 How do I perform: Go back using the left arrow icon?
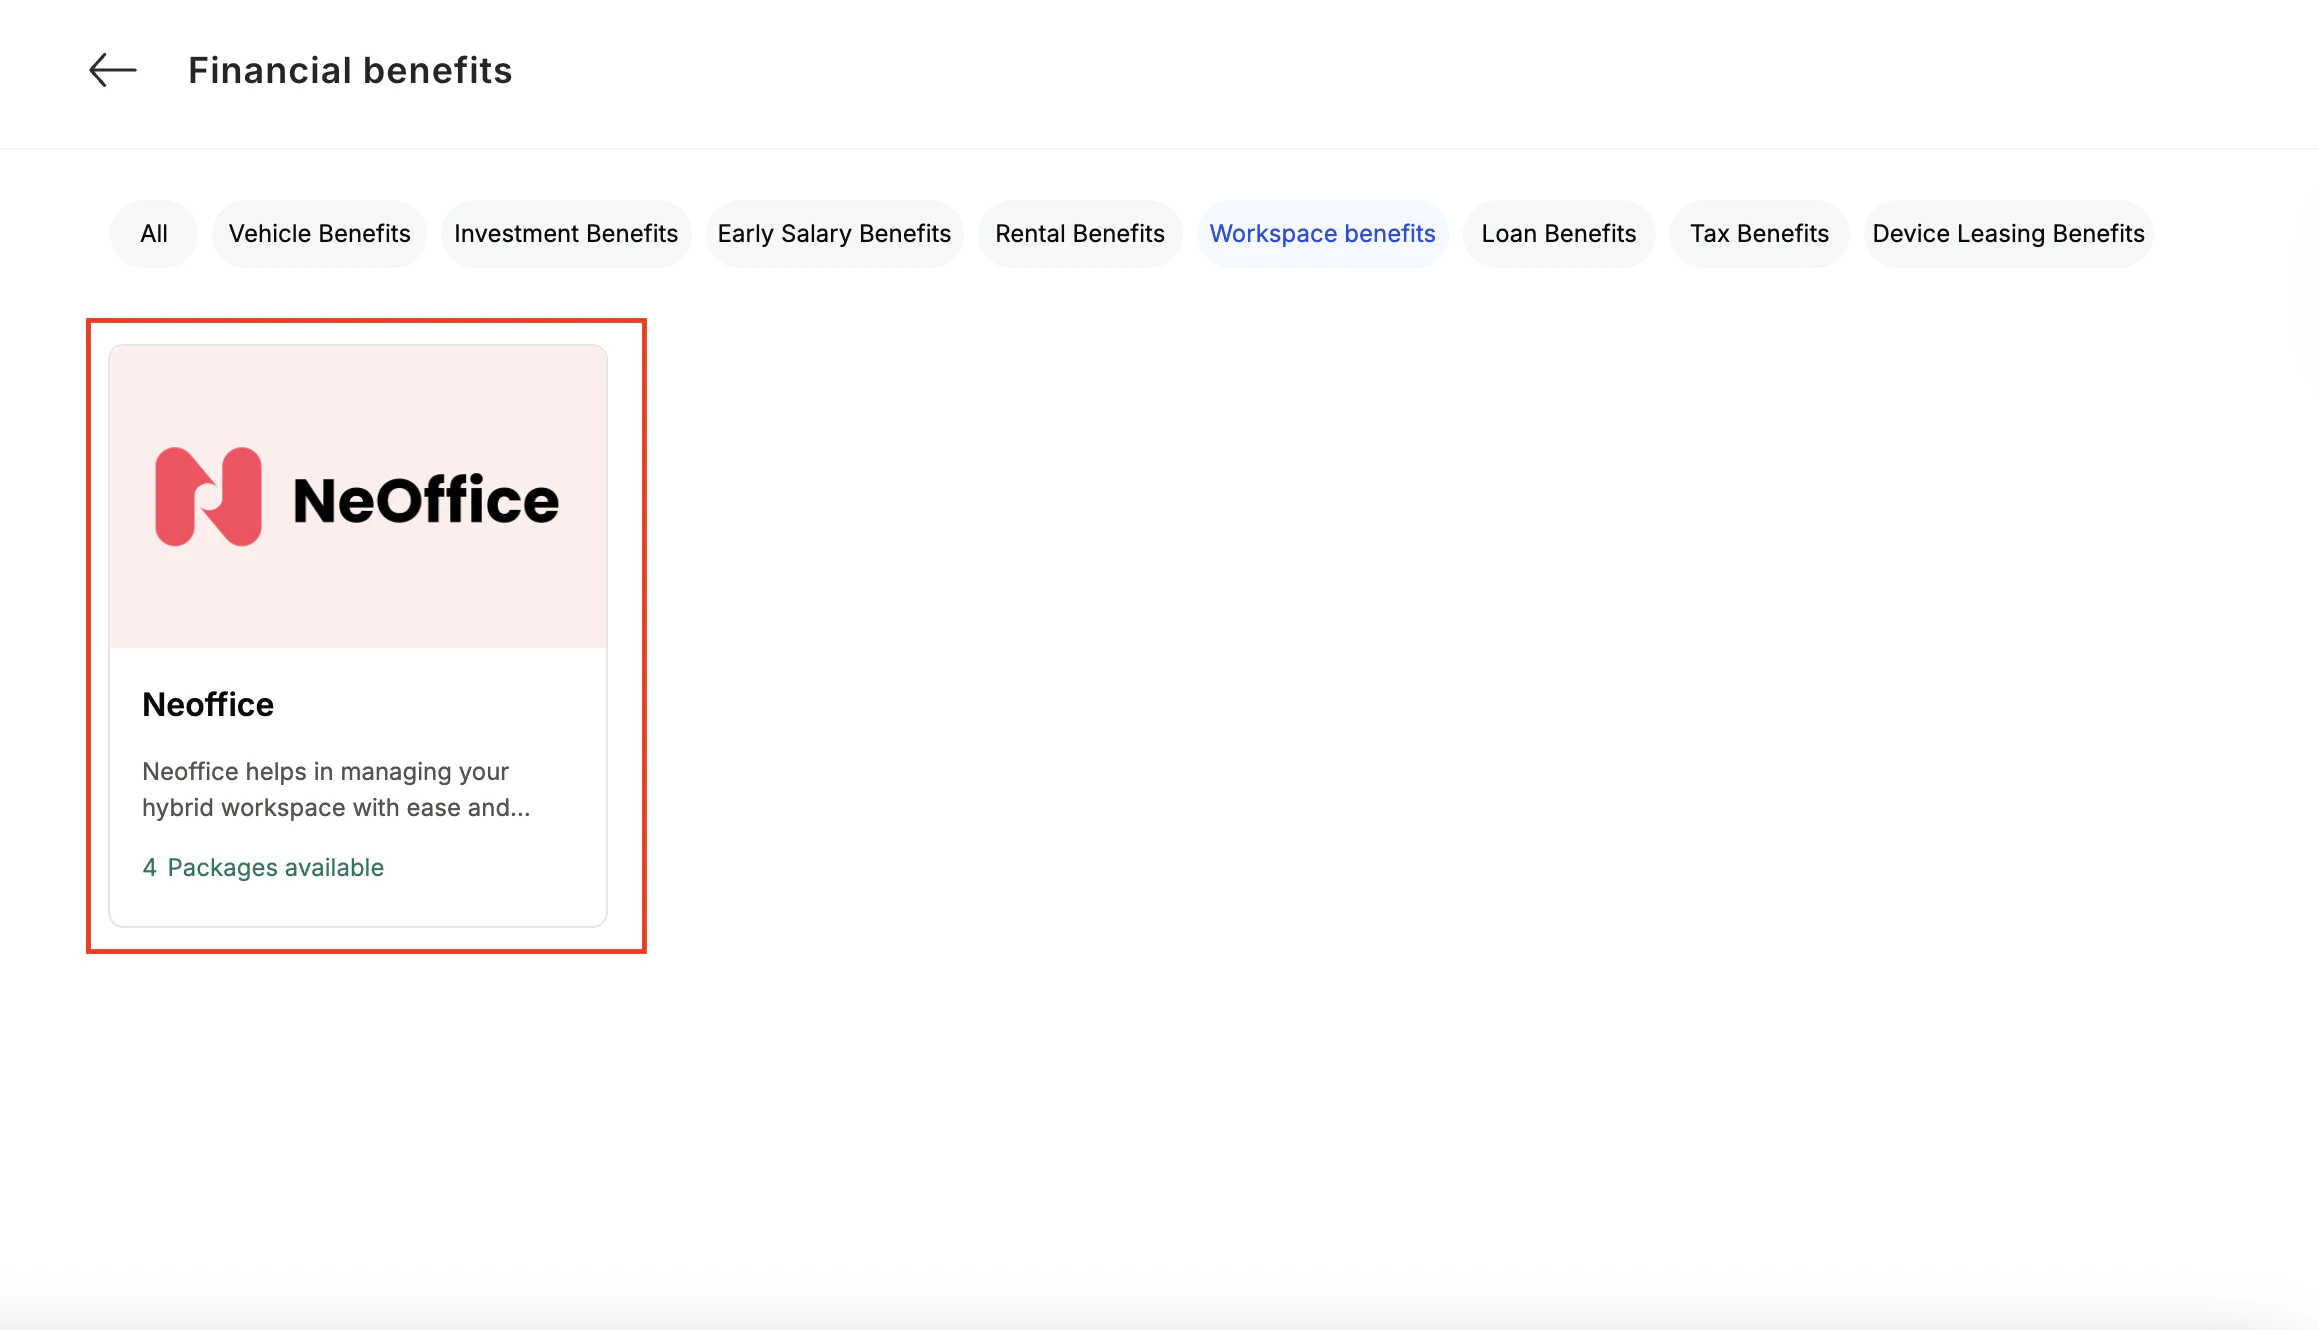coord(113,70)
